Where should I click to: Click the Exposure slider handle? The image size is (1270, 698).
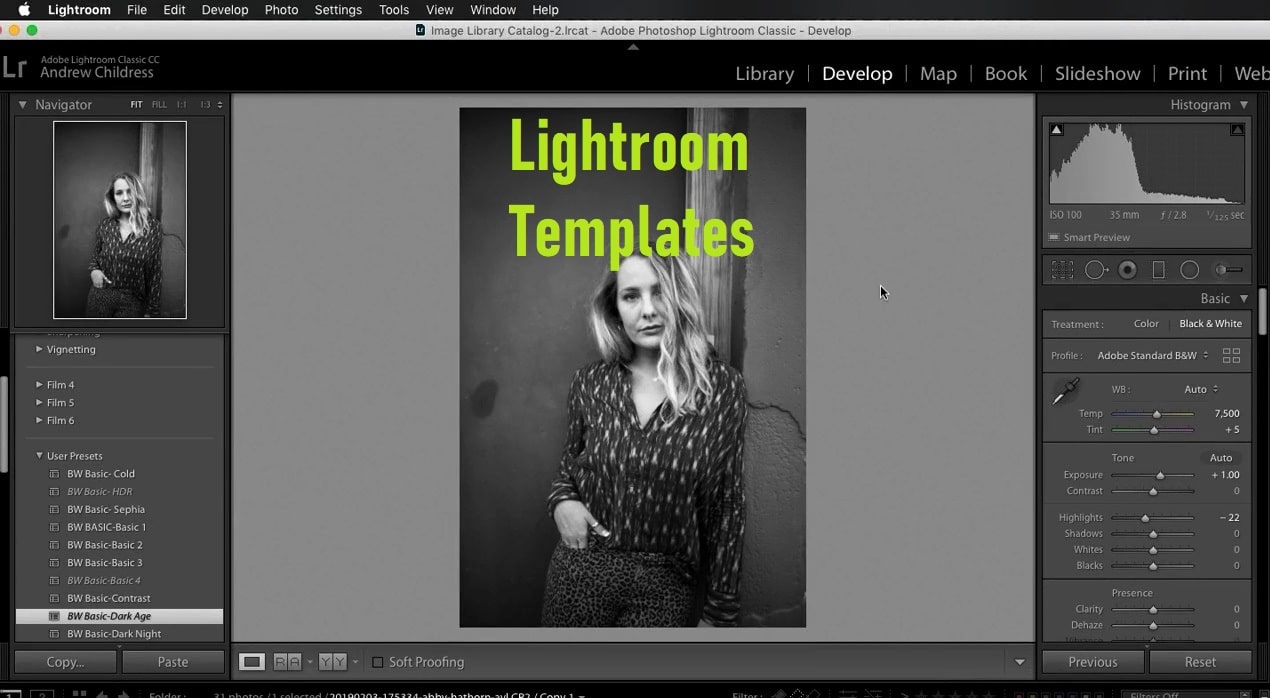click(x=1160, y=475)
